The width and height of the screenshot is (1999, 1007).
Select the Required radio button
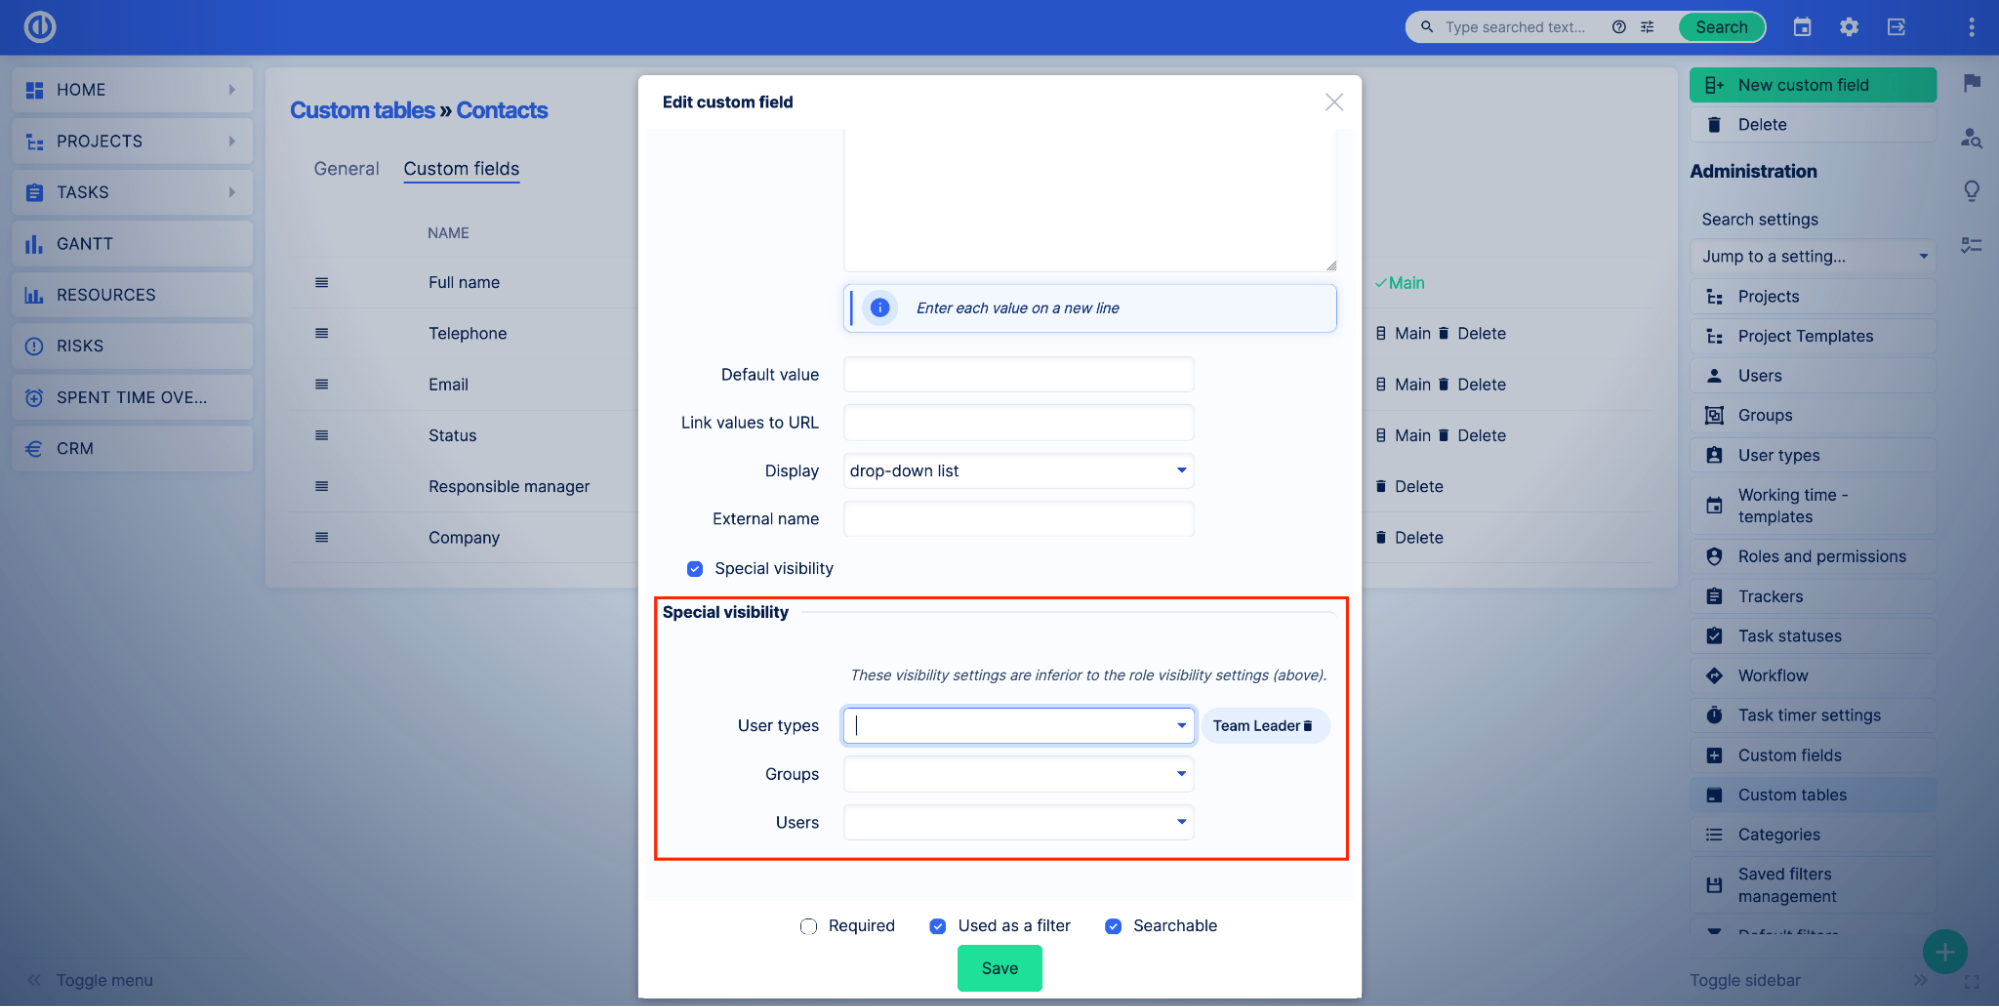point(808,926)
